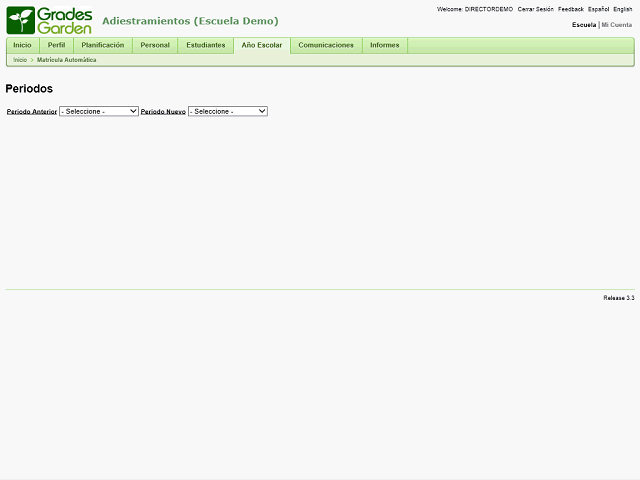Viewport: 640px width, 480px height.
Task: Go to the Estudiantes tab
Action: 206,45
